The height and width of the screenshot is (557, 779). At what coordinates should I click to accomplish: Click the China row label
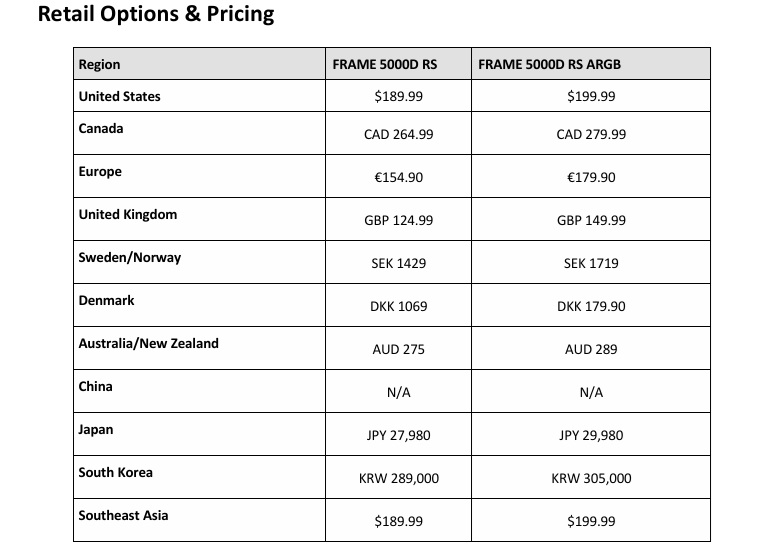point(95,386)
